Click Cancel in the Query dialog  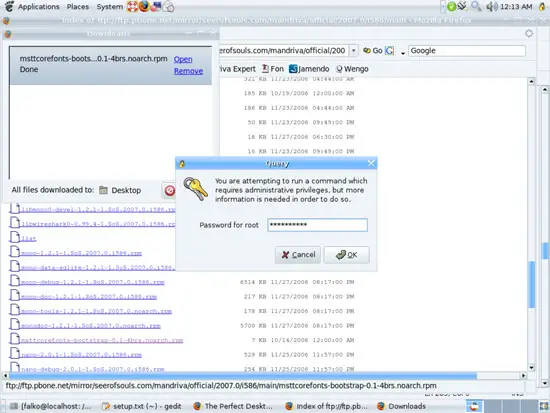(x=298, y=255)
